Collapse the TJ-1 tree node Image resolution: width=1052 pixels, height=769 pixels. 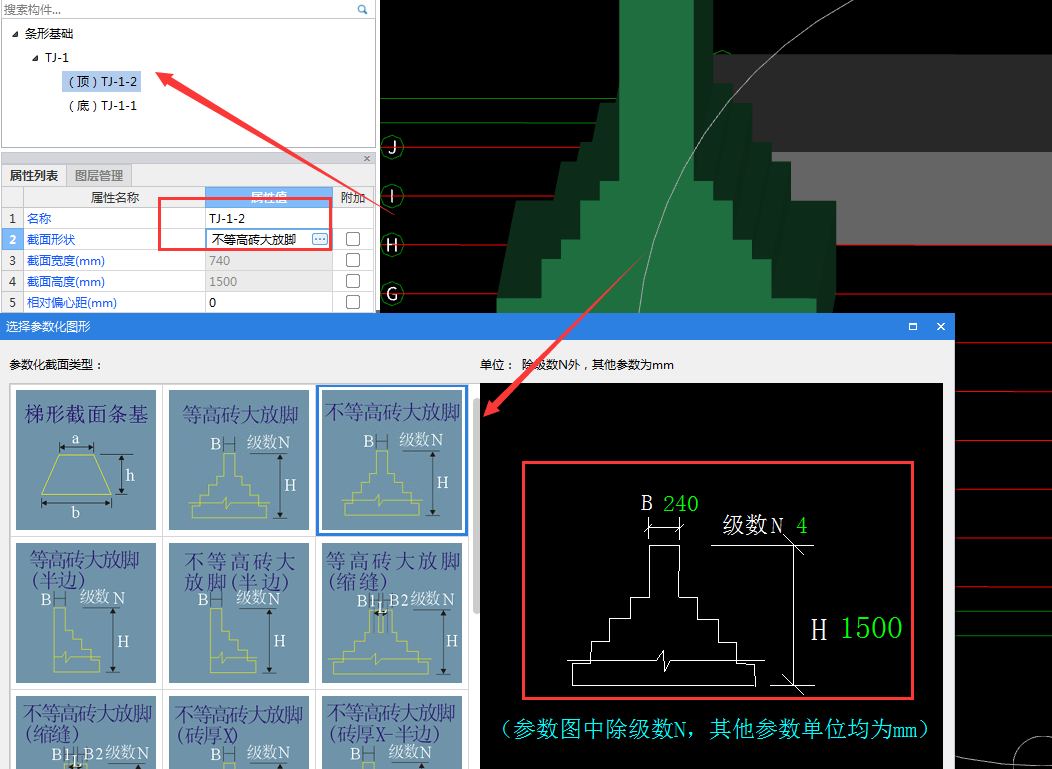(35, 58)
